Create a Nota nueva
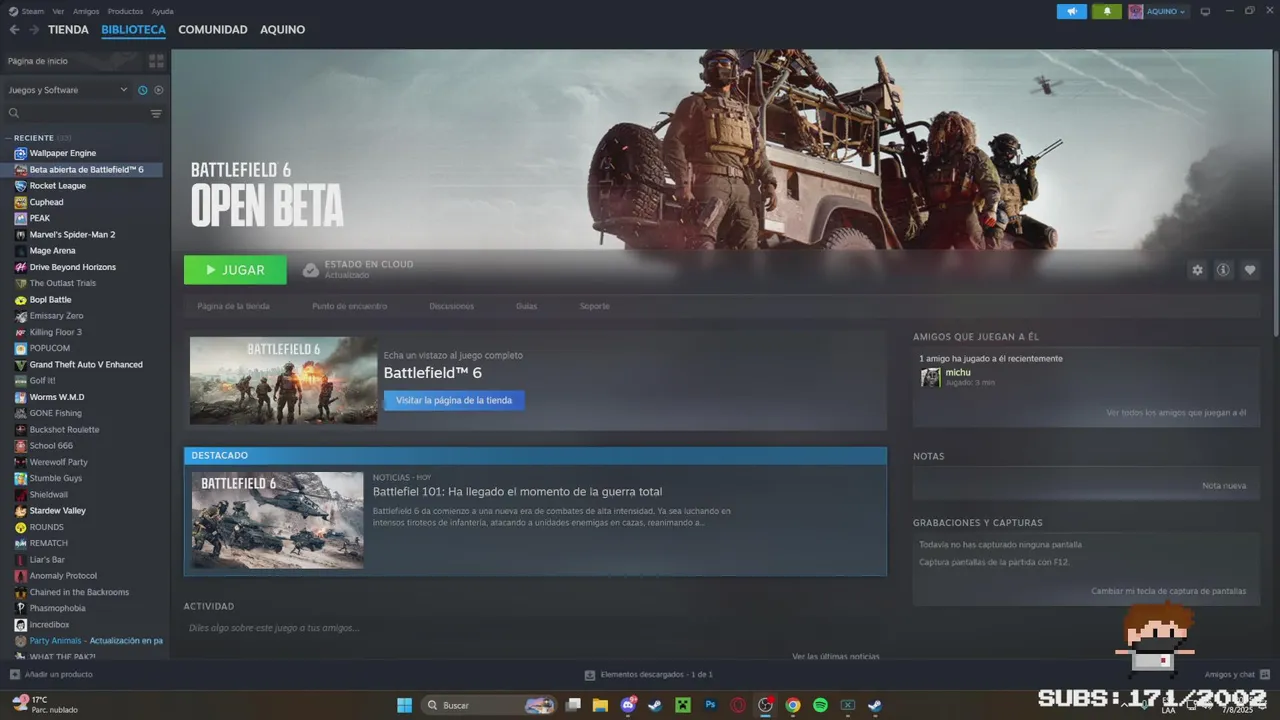1280x720 pixels. (x=1224, y=486)
